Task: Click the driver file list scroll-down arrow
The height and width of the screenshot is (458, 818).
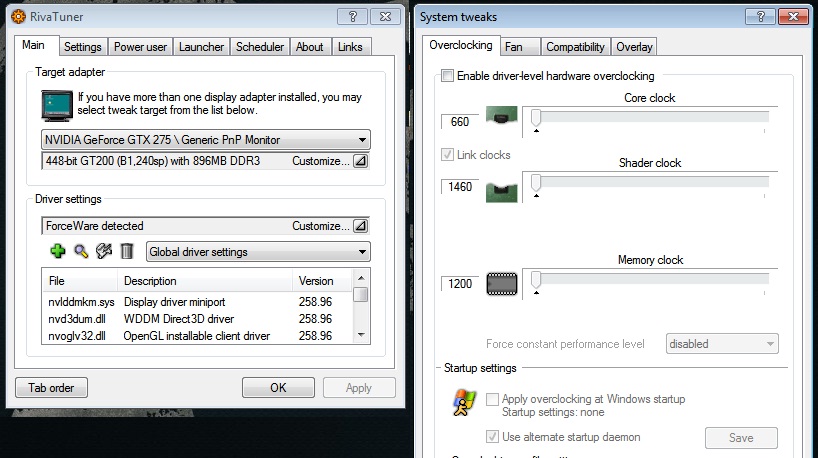Action: (x=360, y=335)
